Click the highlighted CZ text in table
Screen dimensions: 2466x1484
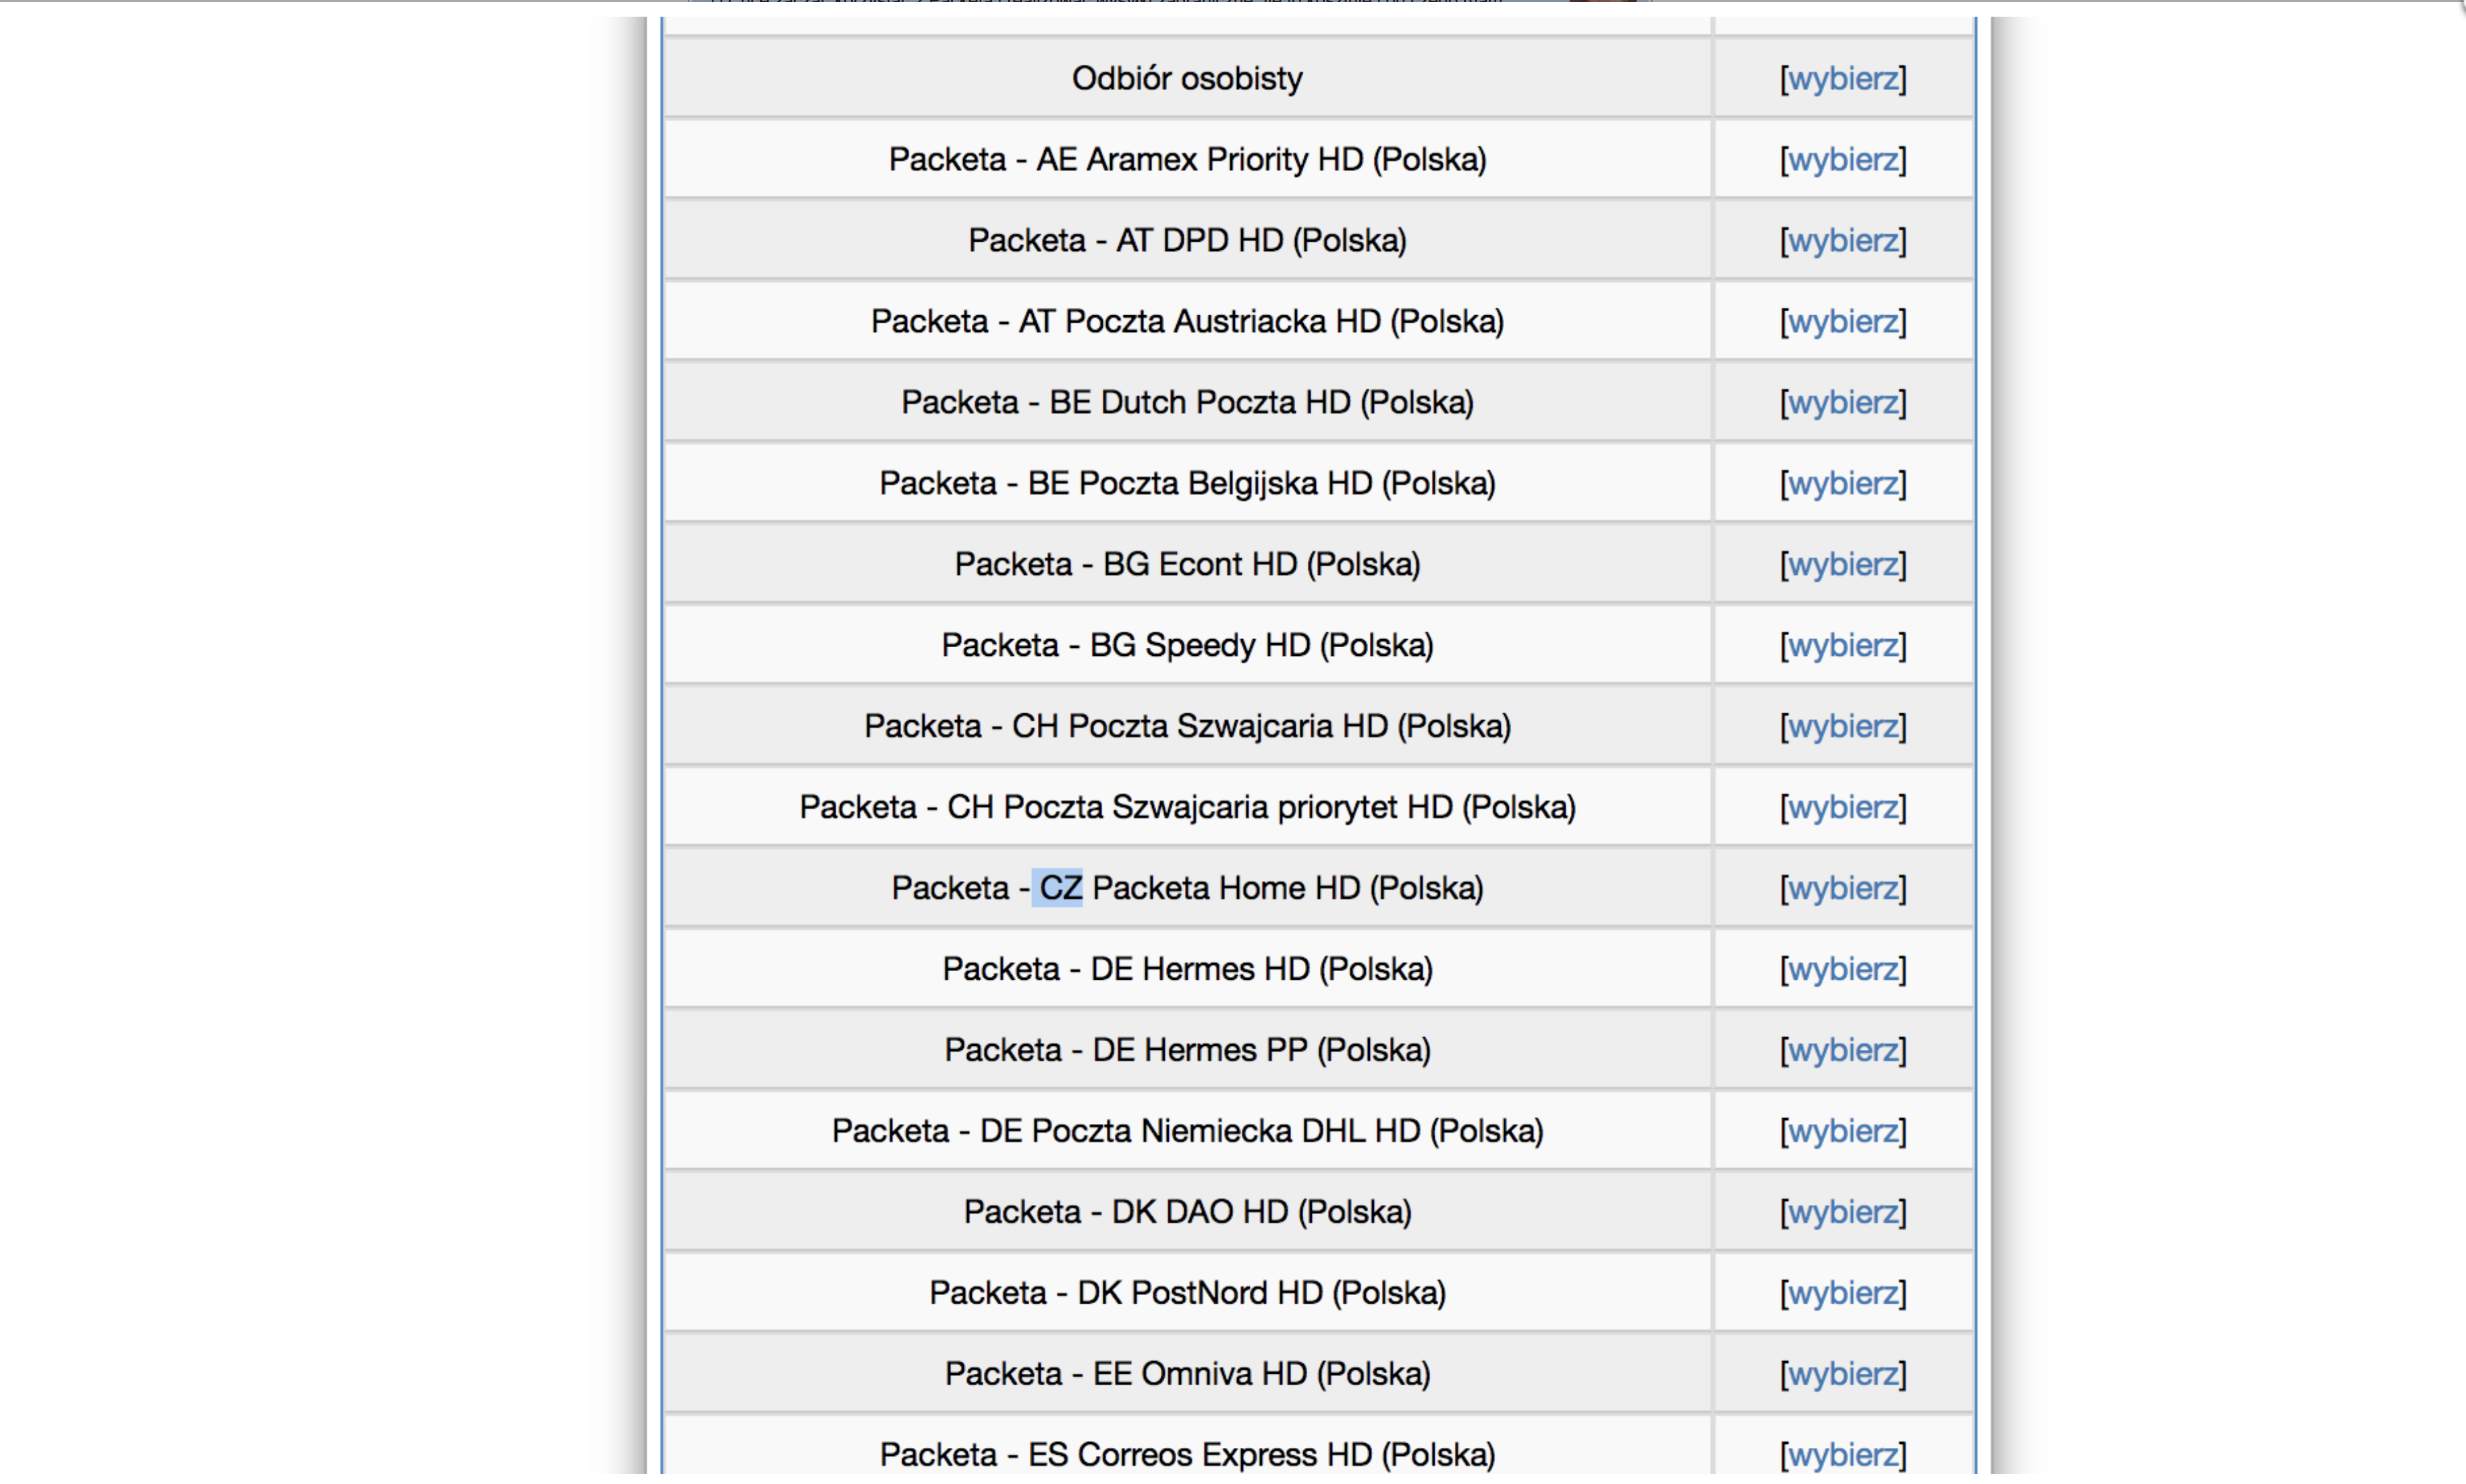click(x=1060, y=889)
